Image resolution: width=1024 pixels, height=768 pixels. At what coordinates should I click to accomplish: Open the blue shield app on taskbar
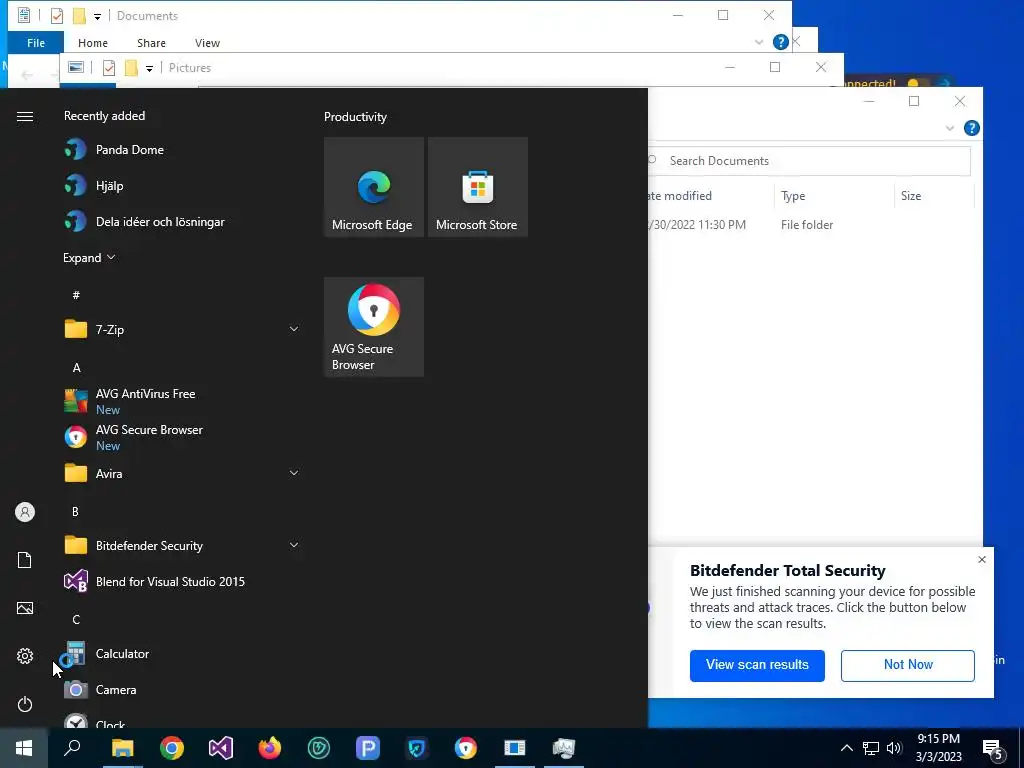[x=417, y=748]
